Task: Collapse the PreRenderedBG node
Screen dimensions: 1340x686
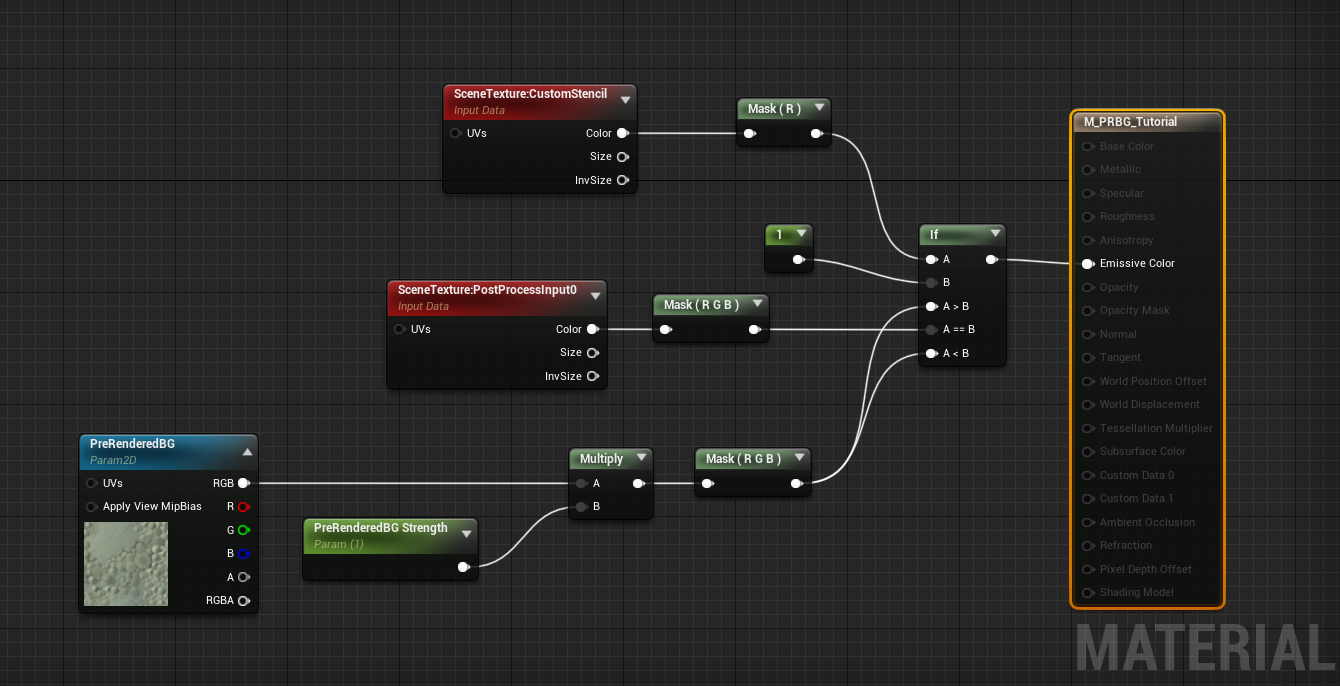Action: [247, 450]
